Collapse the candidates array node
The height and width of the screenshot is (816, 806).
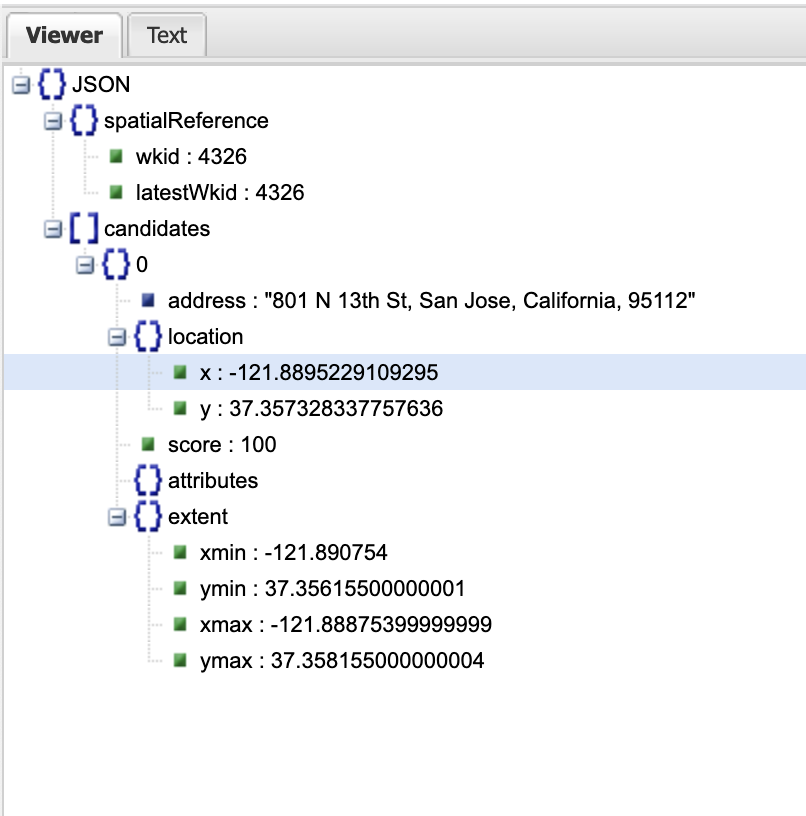(x=52, y=230)
